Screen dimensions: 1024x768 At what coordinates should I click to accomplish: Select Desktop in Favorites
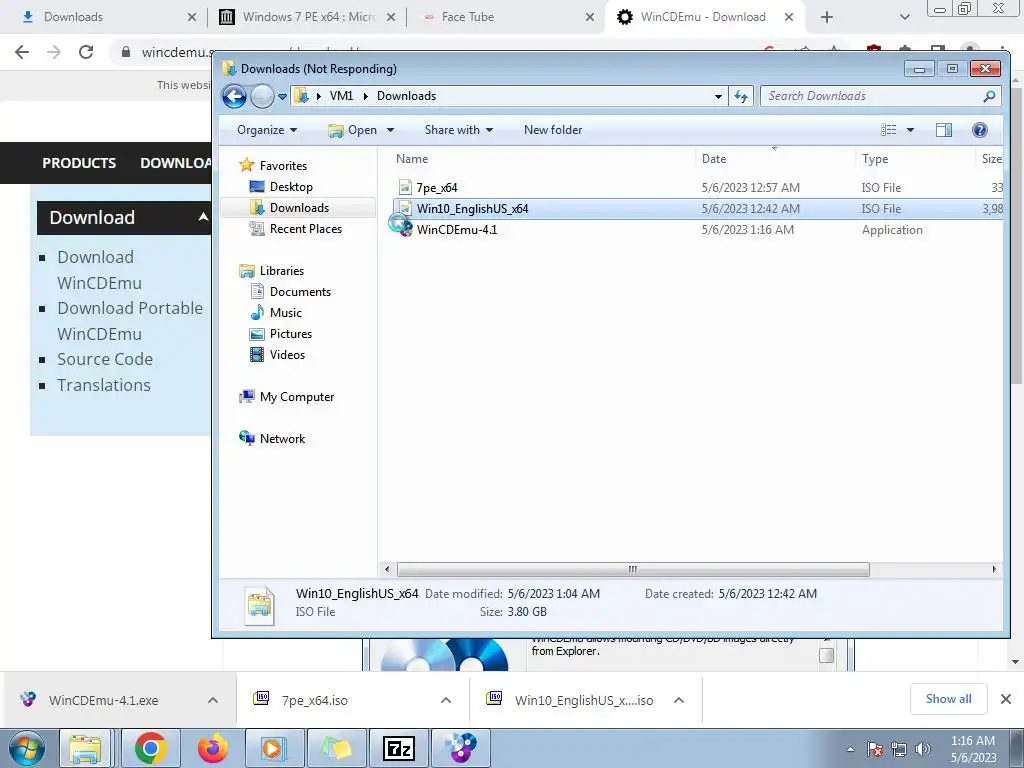click(281, 187)
